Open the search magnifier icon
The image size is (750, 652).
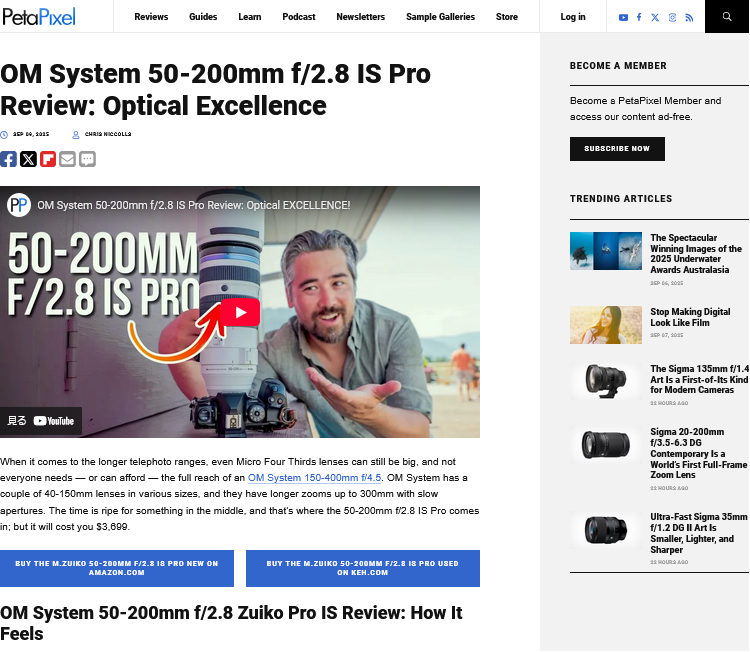click(x=727, y=17)
